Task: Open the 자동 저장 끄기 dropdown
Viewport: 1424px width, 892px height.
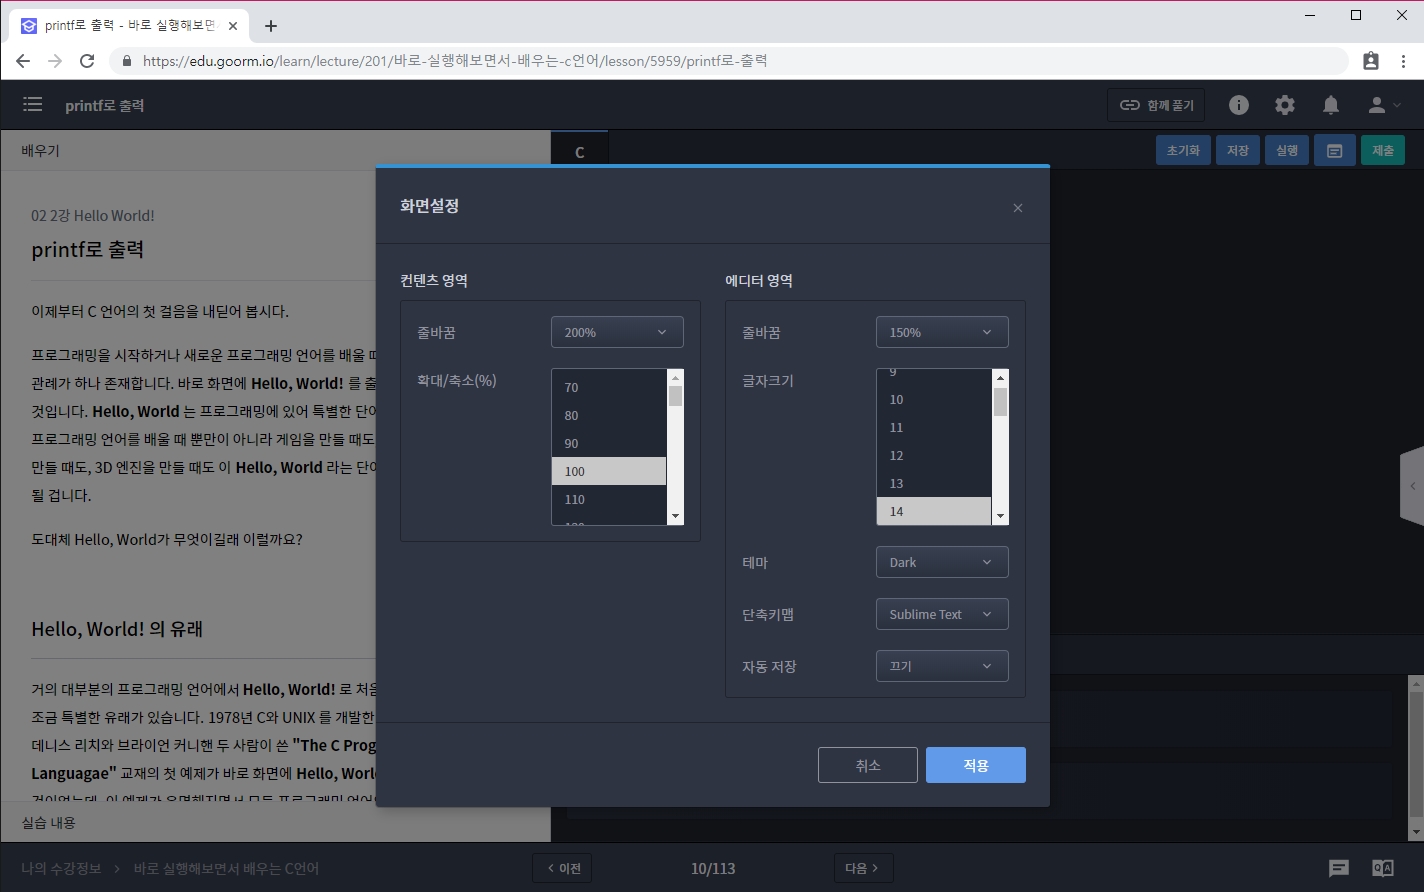Action: click(x=942, y=666)
